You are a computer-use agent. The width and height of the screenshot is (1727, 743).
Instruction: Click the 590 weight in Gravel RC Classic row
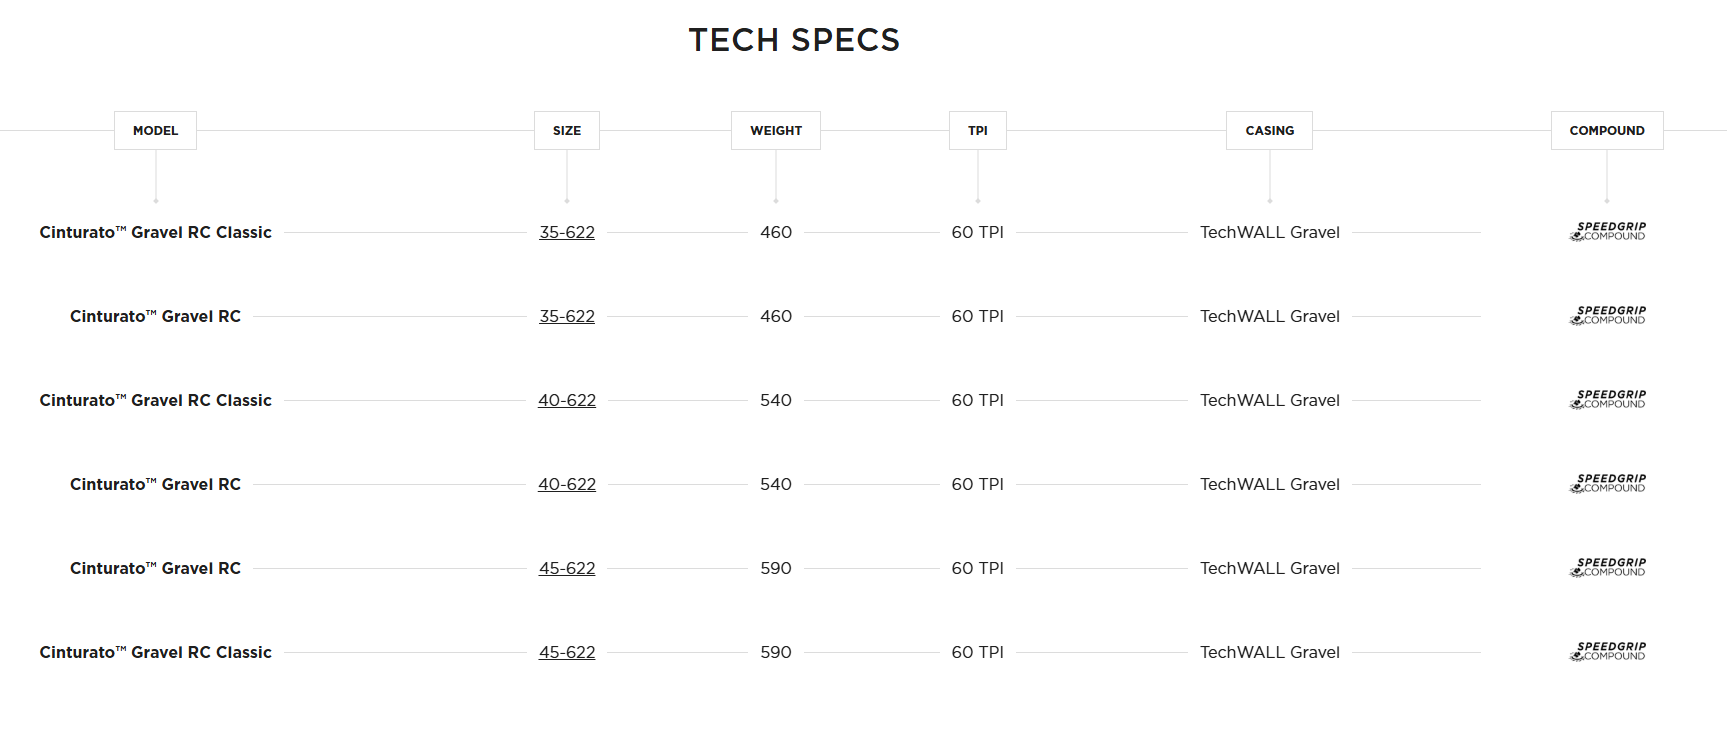point(776,652)
